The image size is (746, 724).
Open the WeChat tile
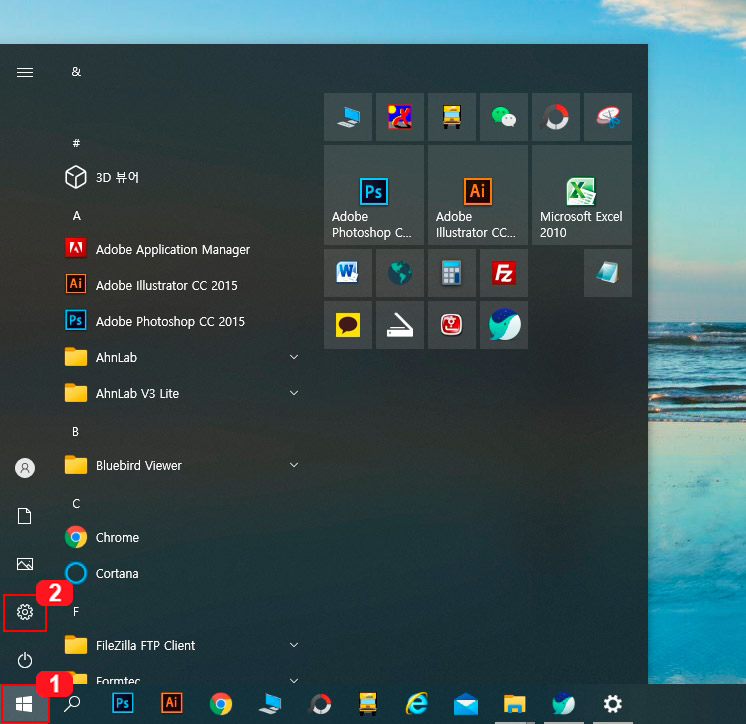(x=503, y=117)
